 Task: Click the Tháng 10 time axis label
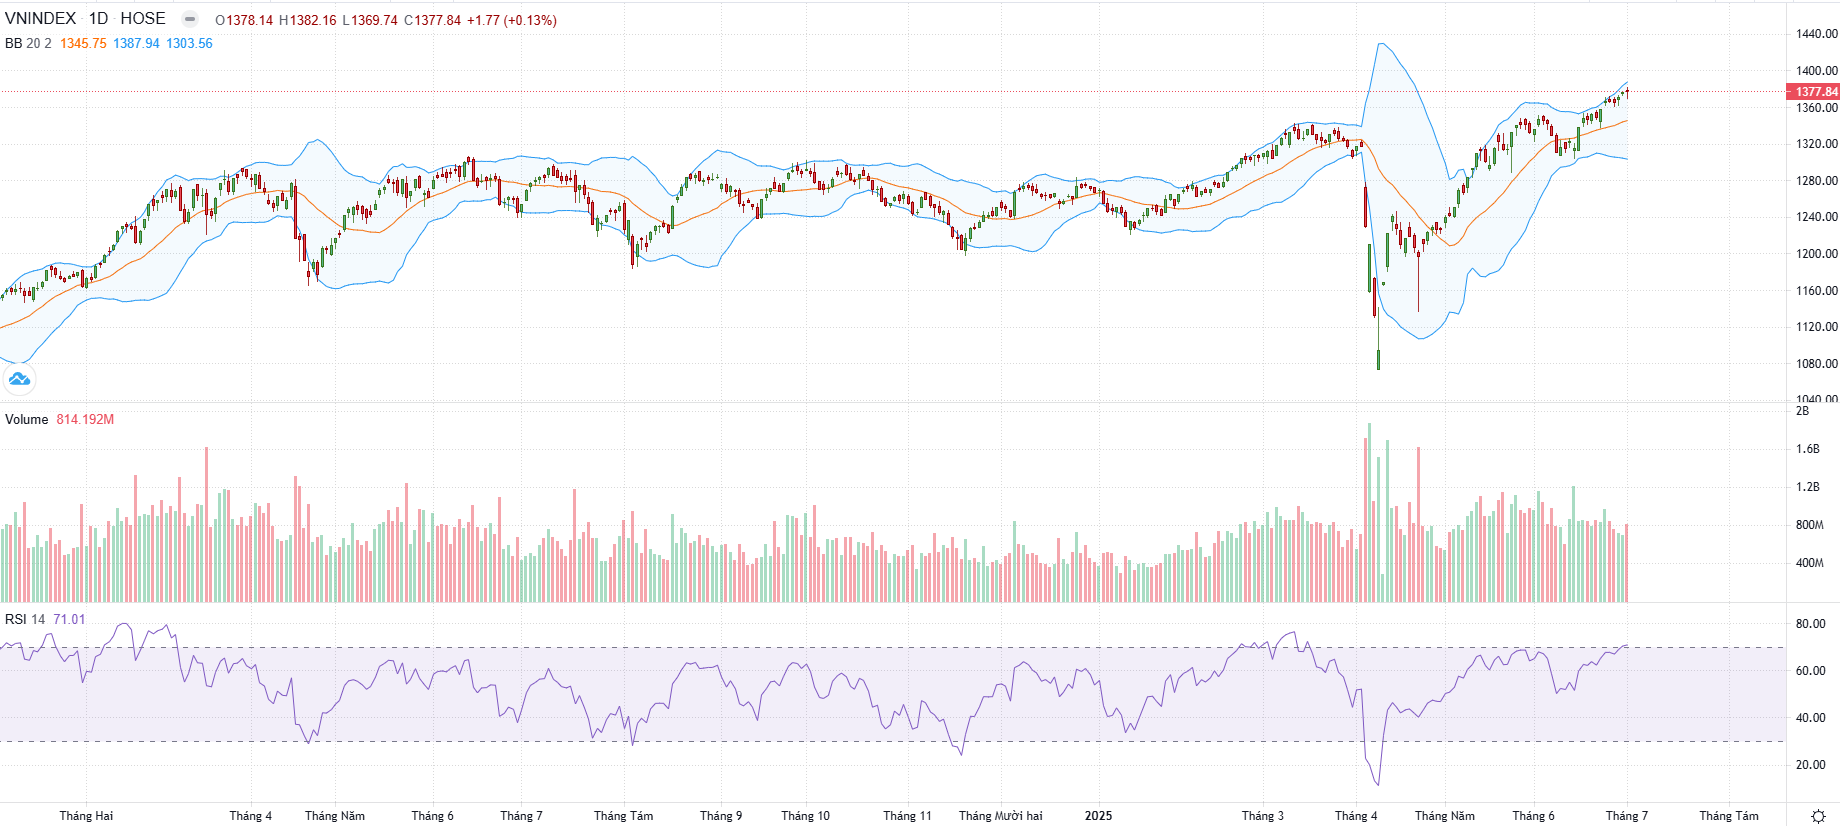pyautogui.click(x=805, y=816)
